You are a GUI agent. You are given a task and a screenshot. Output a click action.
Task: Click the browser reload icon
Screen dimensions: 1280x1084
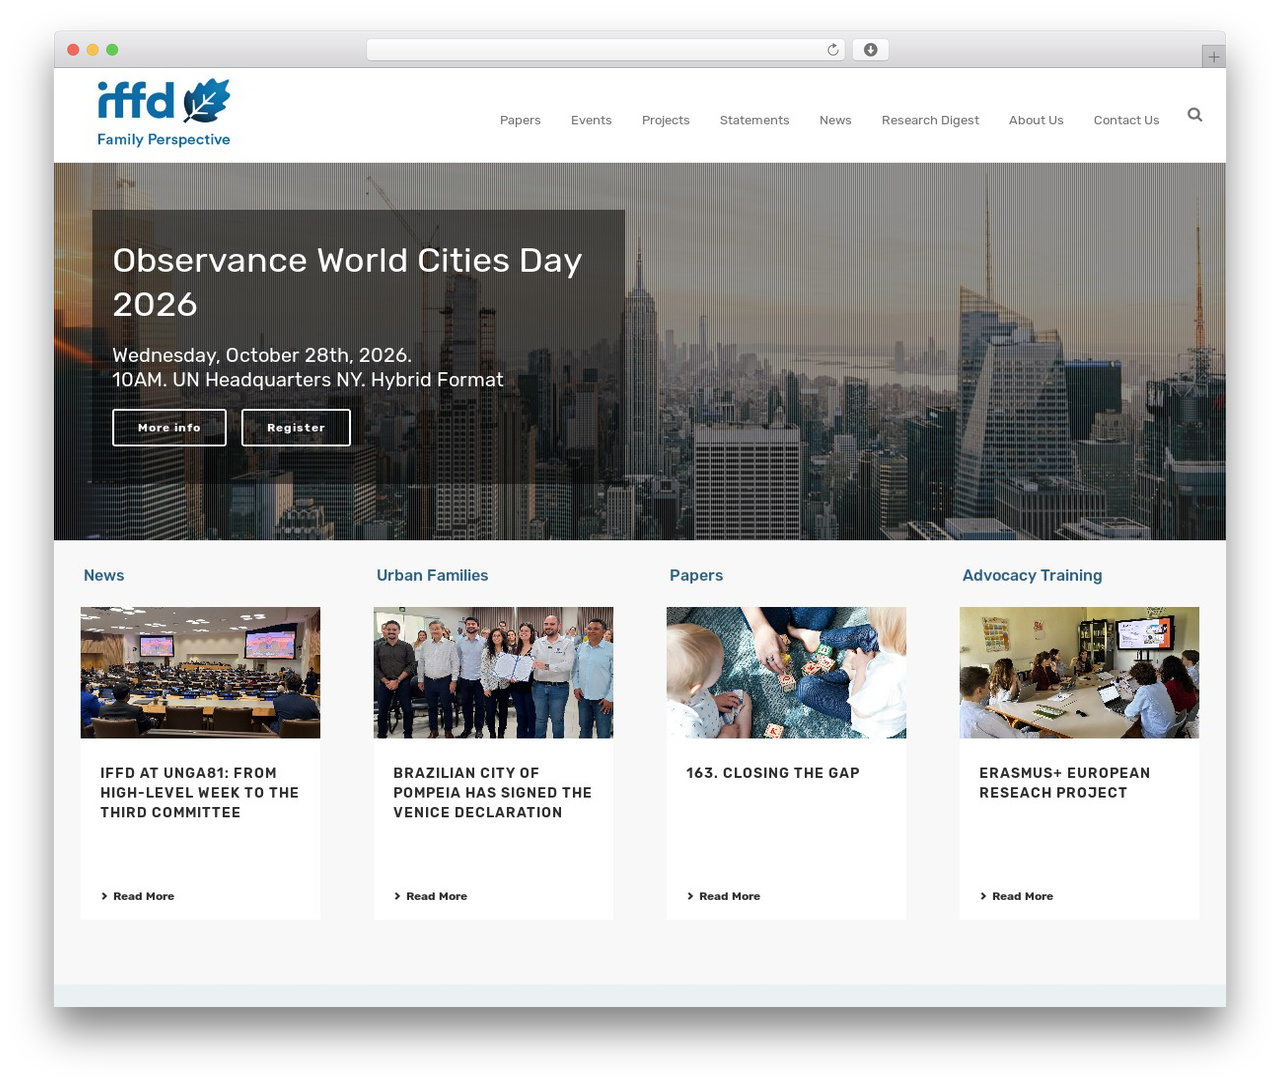coord(832,50)
